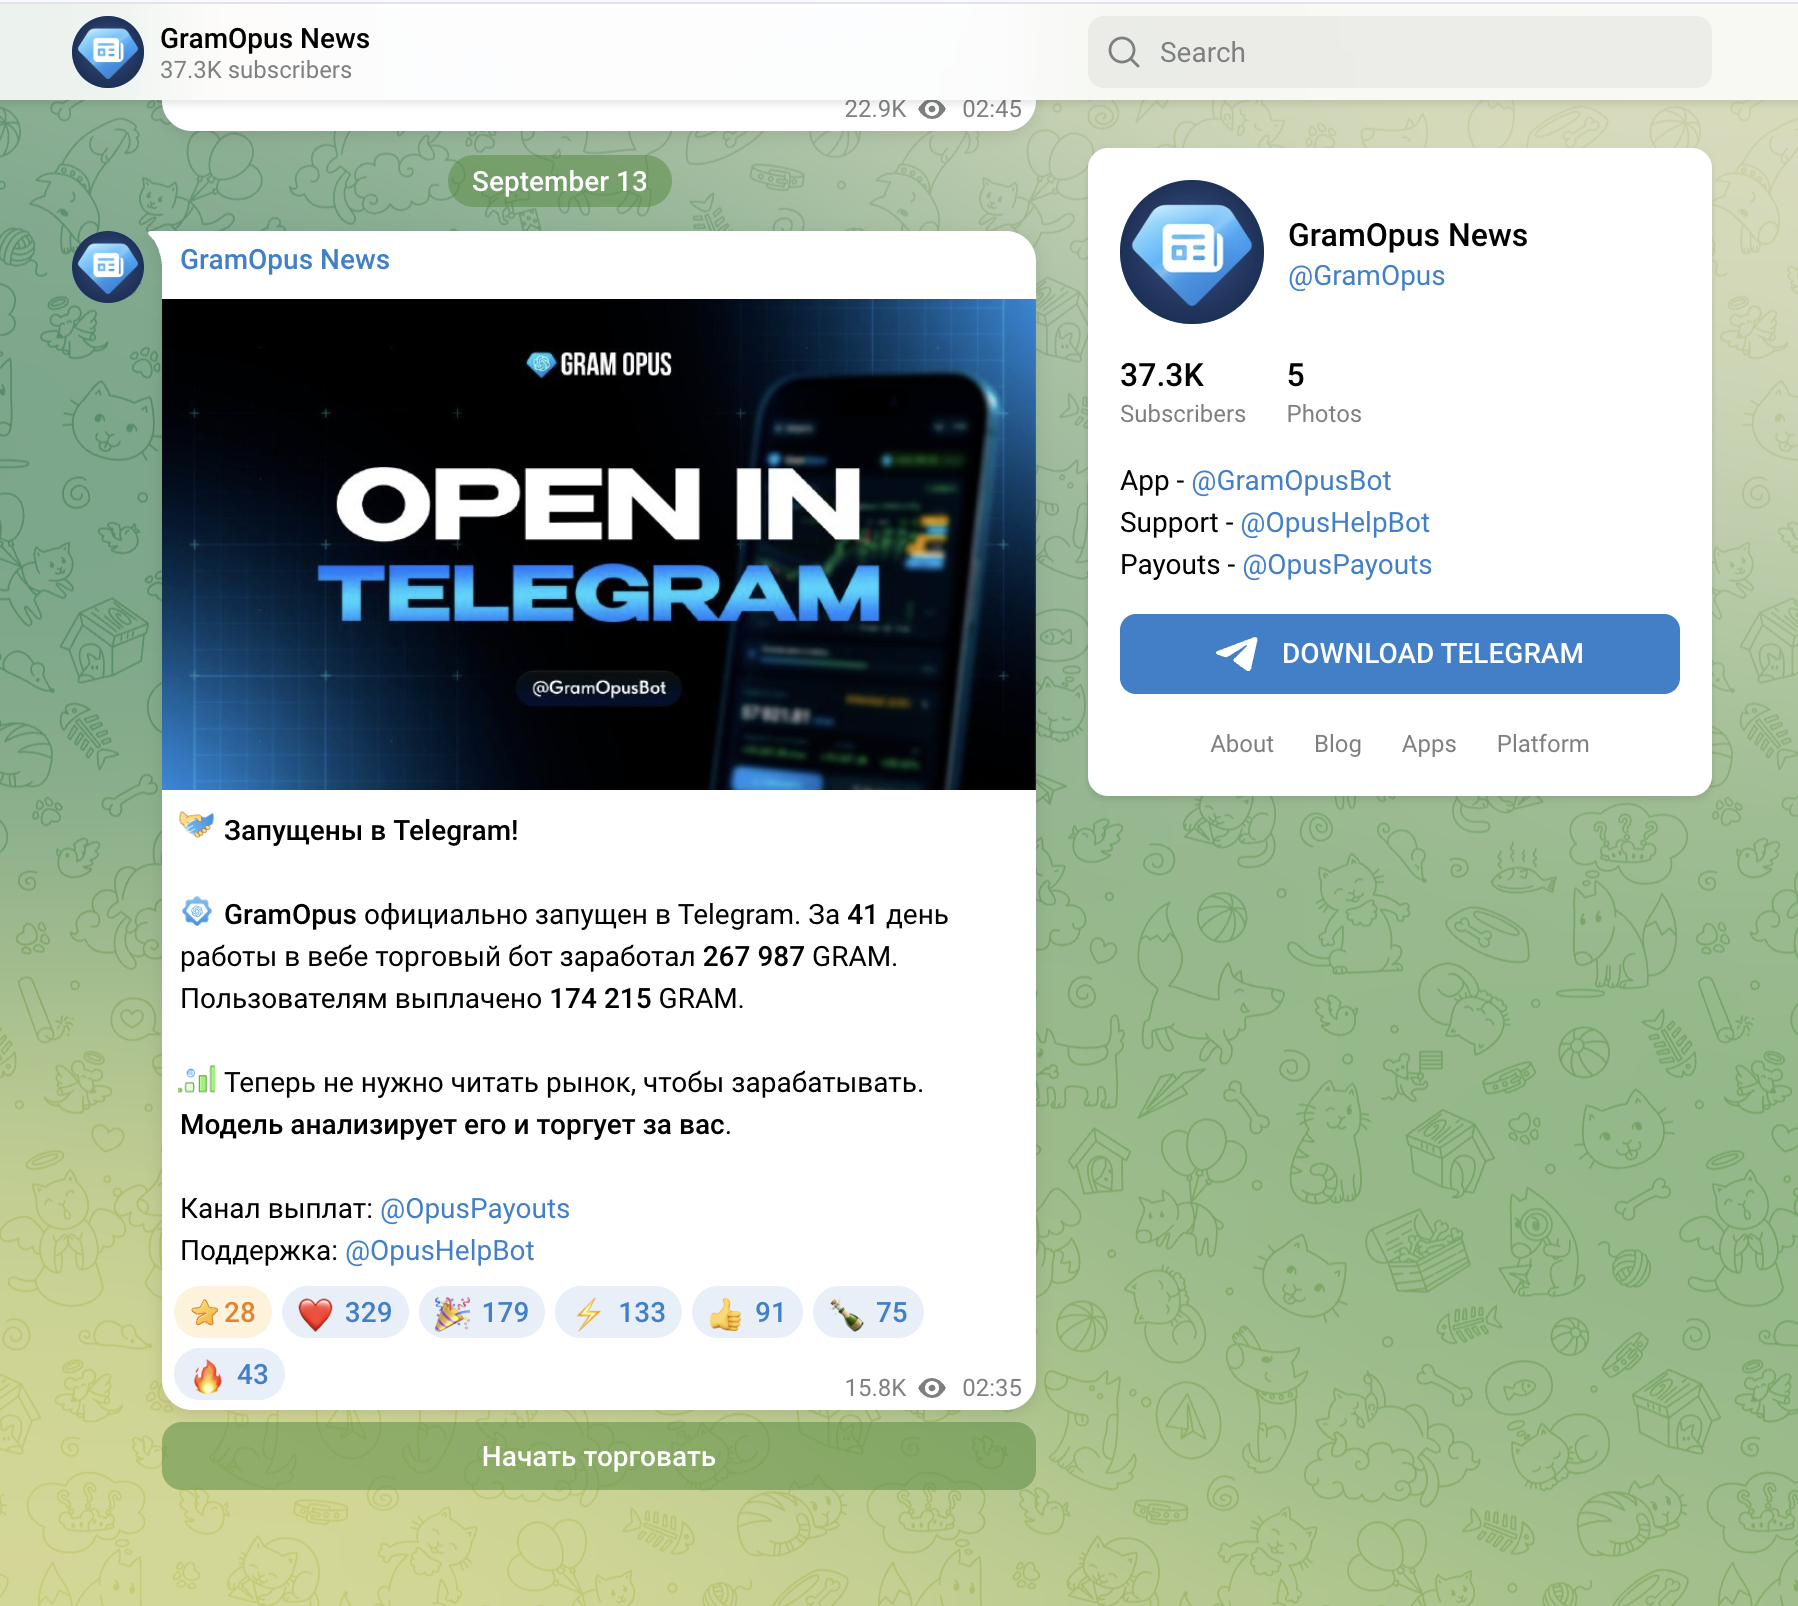Open @OpusPayouts link in the post text

point(475,1209)
